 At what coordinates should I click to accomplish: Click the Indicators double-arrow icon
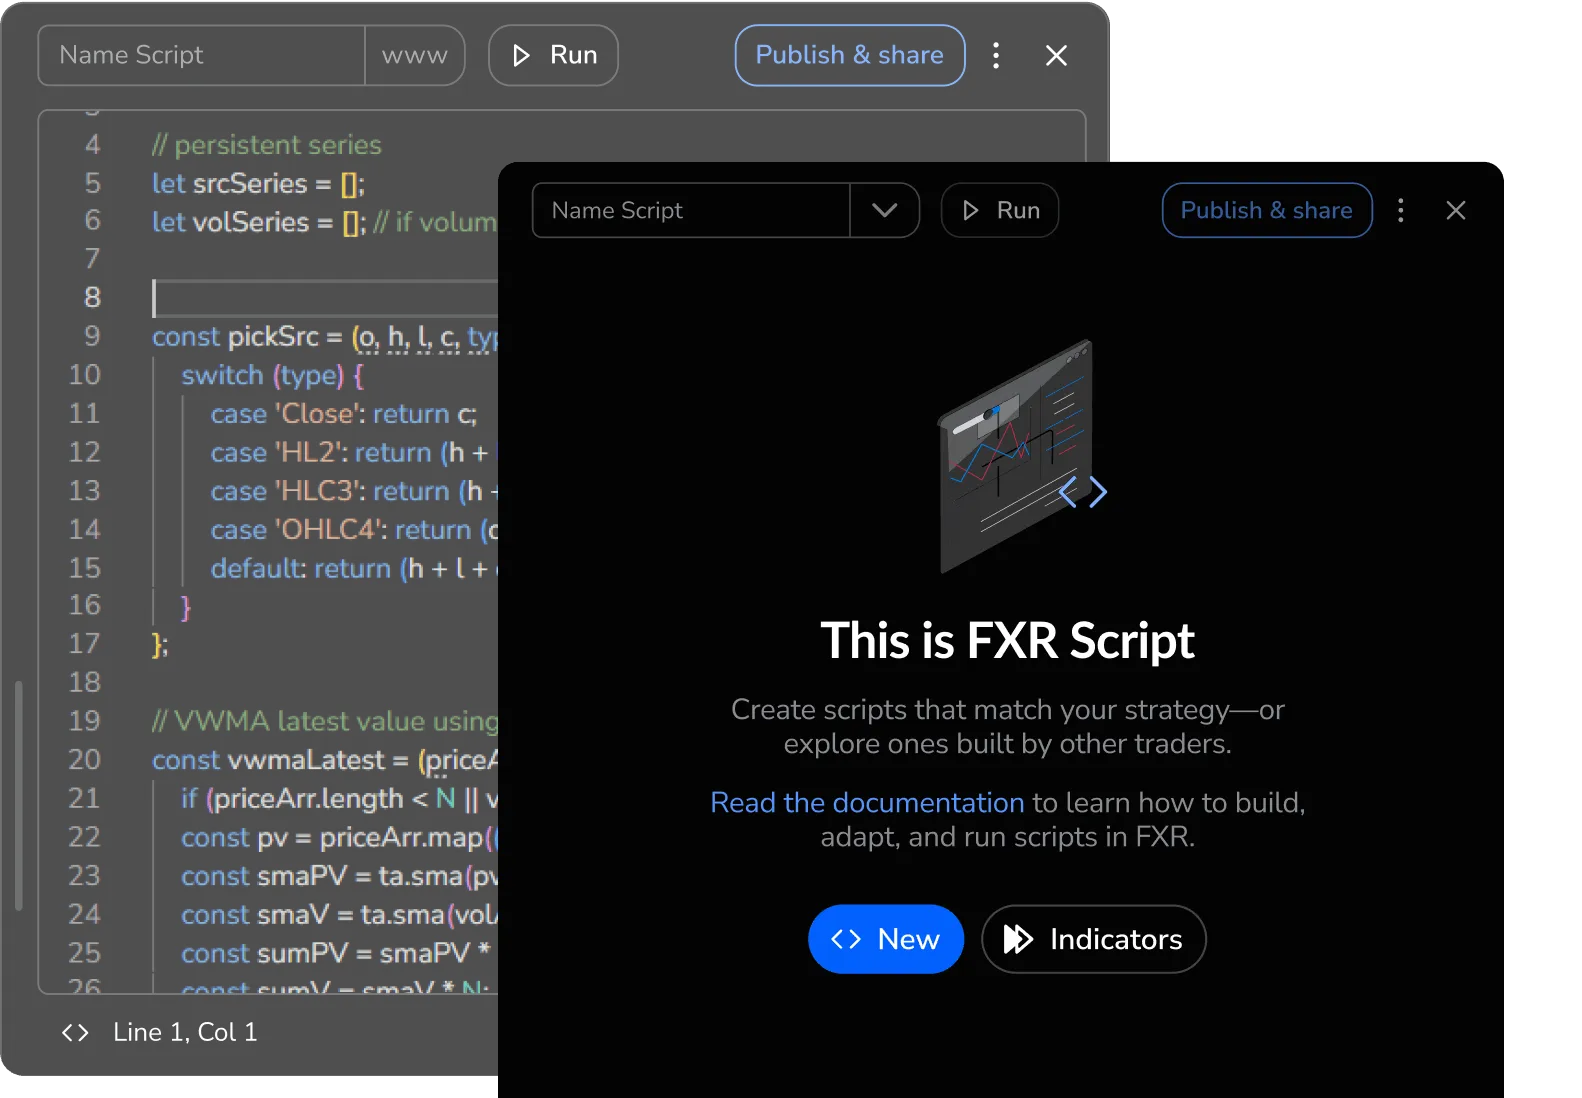[x=1018, y=939]
